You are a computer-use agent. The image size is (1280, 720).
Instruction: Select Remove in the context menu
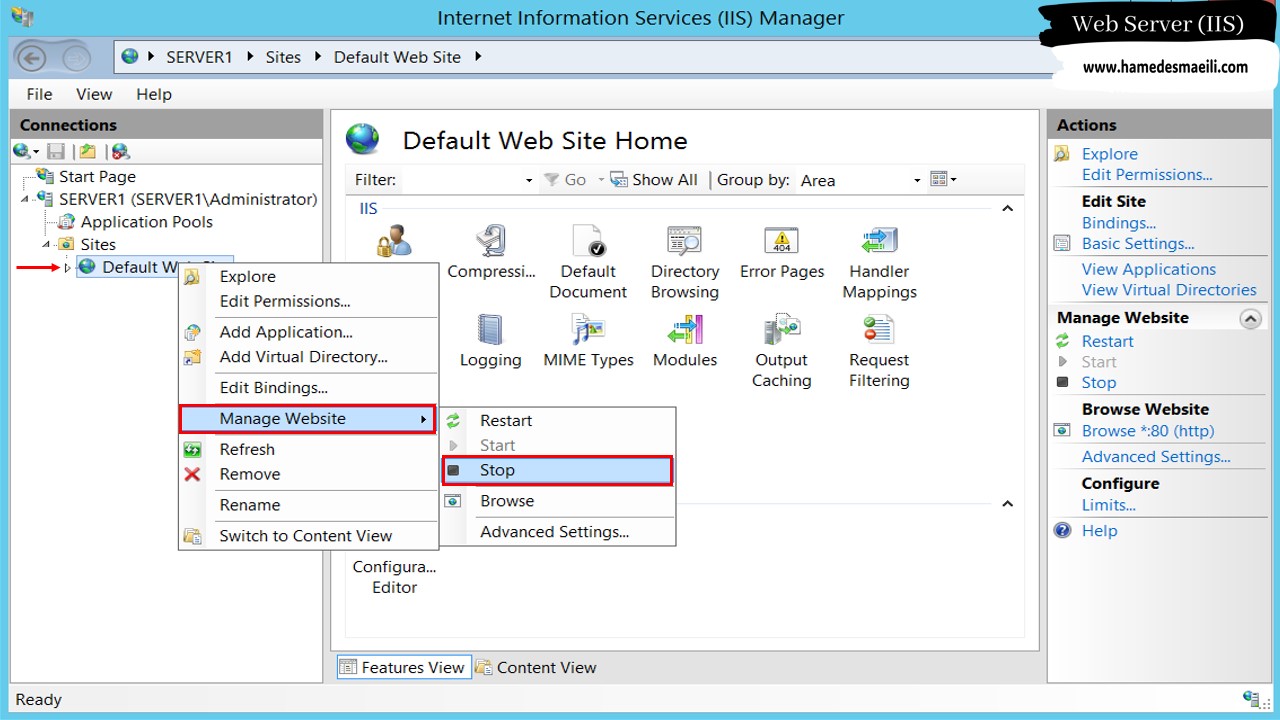tap(308, 474)
